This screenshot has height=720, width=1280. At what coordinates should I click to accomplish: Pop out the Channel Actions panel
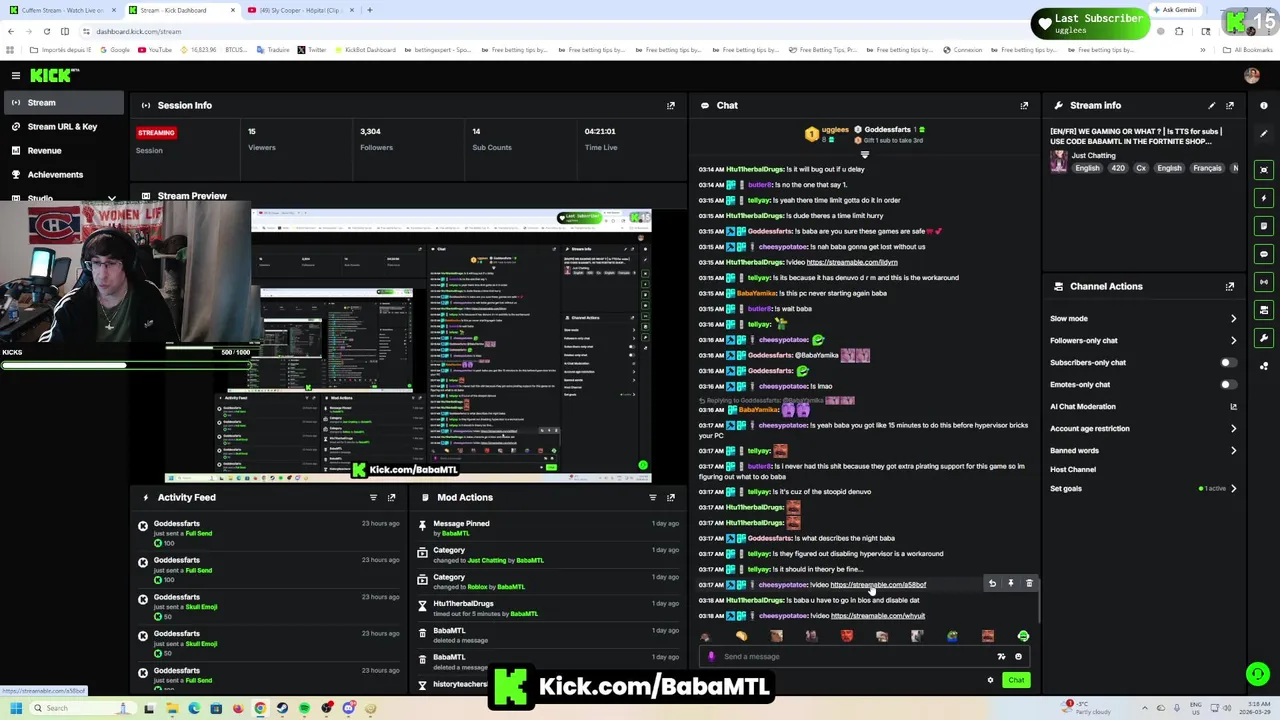pos(1230,286)
